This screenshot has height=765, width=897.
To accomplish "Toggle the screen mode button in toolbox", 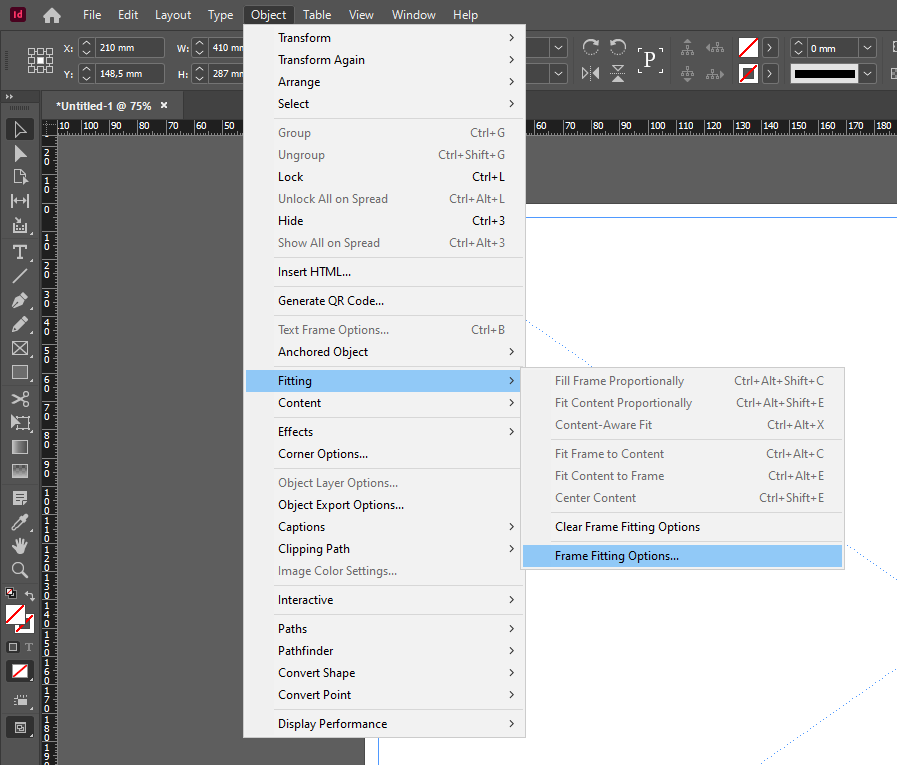I will (x=20, y=728).
